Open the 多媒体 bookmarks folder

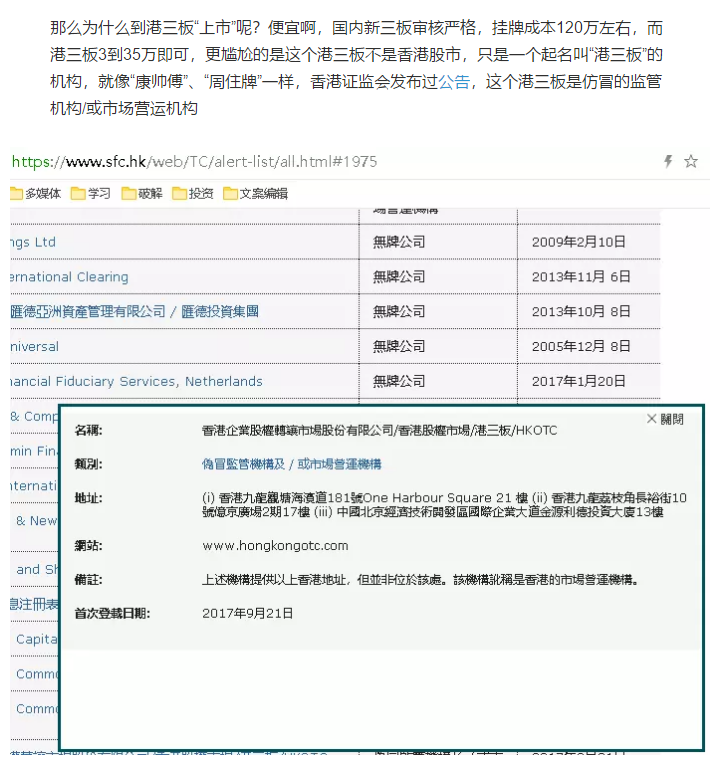click(35, 194)
